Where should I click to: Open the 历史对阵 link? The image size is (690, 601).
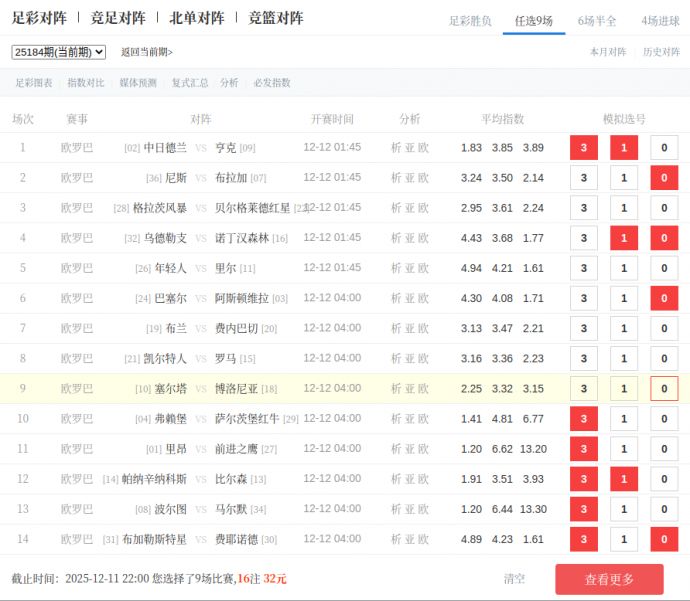click(x=661, y=52)
